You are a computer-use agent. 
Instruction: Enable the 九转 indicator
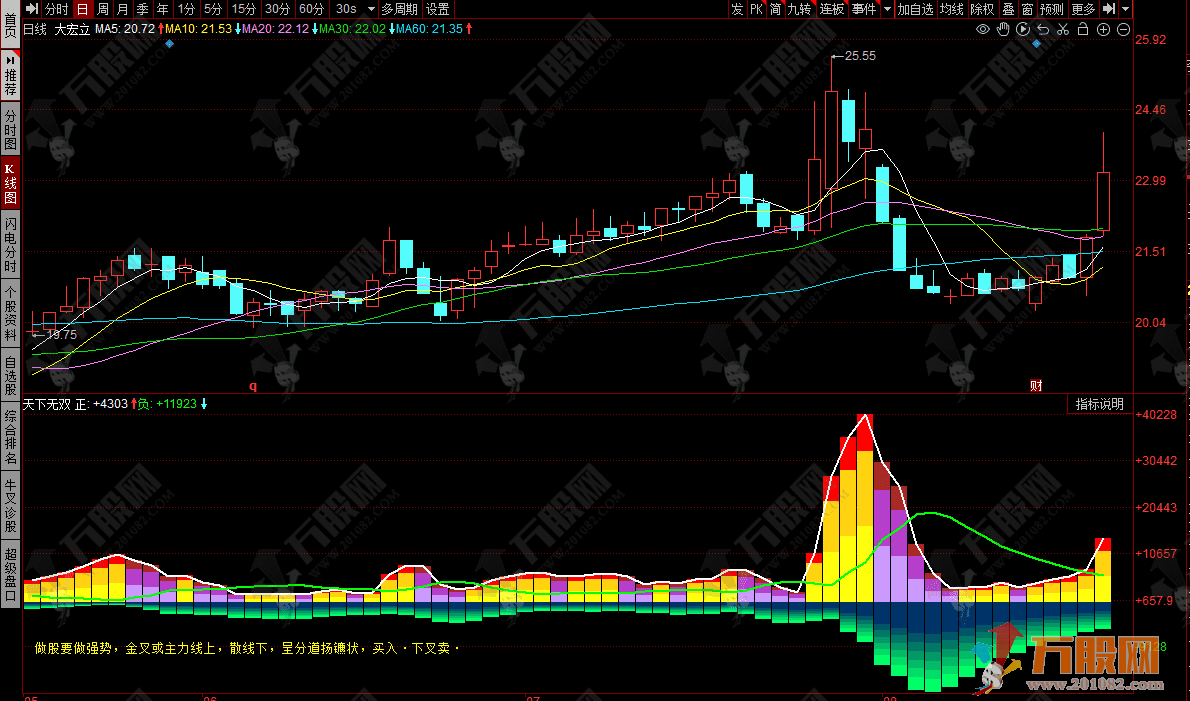[799, 9]
